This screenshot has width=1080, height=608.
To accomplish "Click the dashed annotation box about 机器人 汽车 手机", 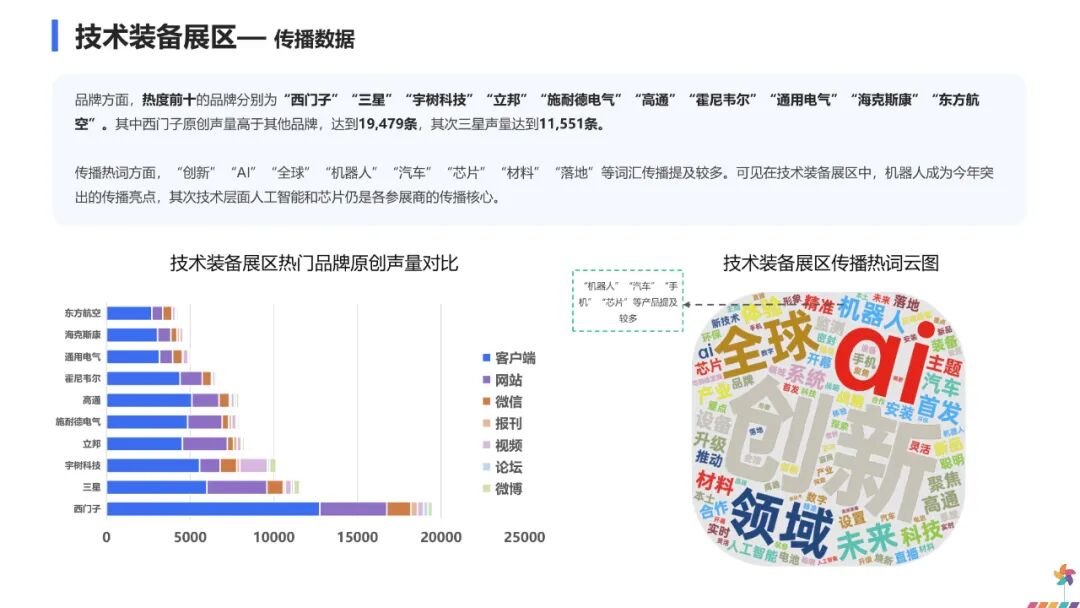I will click(x=627, y=301).
